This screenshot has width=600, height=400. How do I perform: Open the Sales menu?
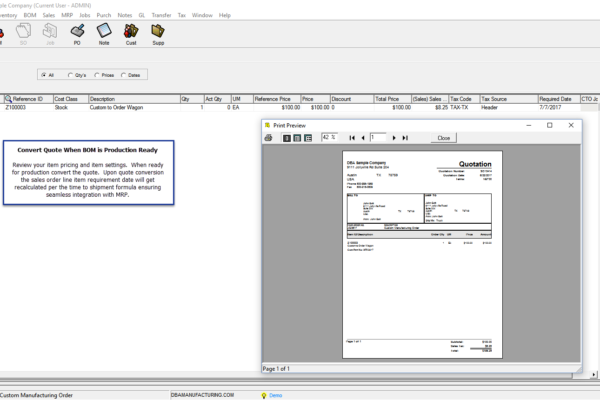pos(49,15)
